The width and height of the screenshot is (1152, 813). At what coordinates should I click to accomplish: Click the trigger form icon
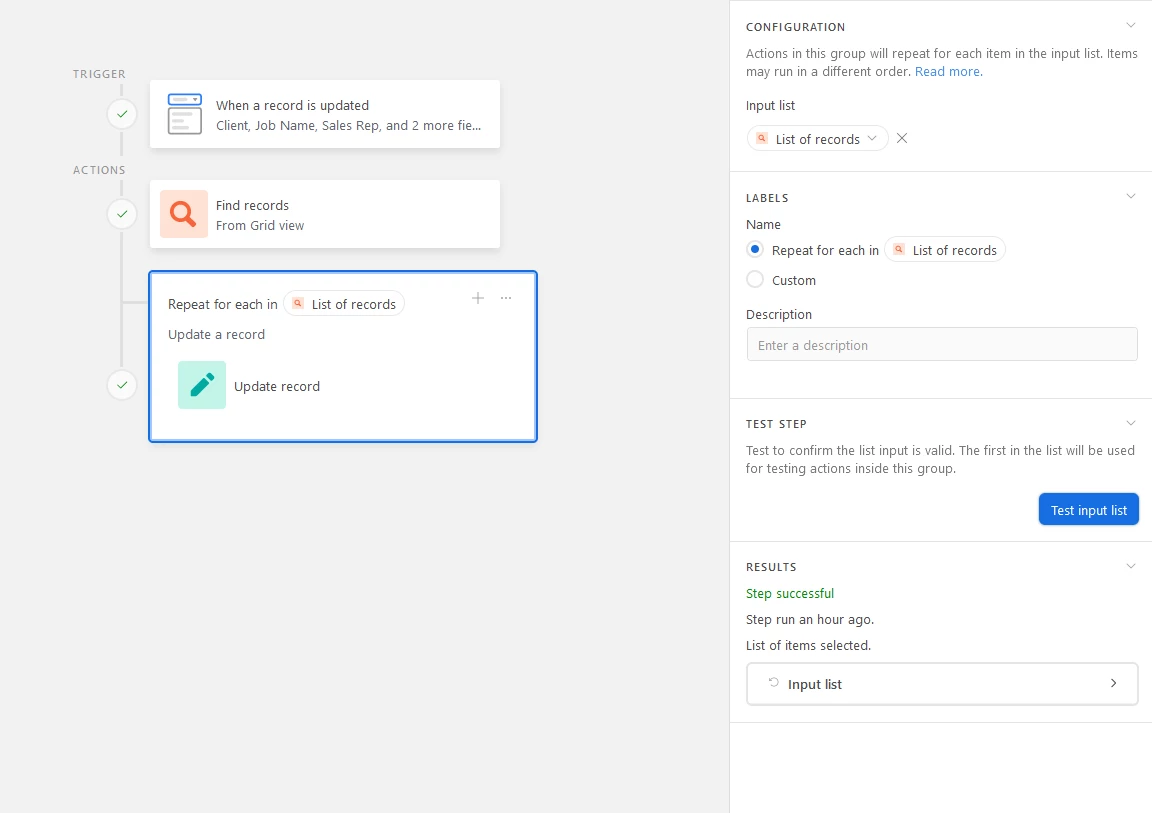(x=184, y=114)
